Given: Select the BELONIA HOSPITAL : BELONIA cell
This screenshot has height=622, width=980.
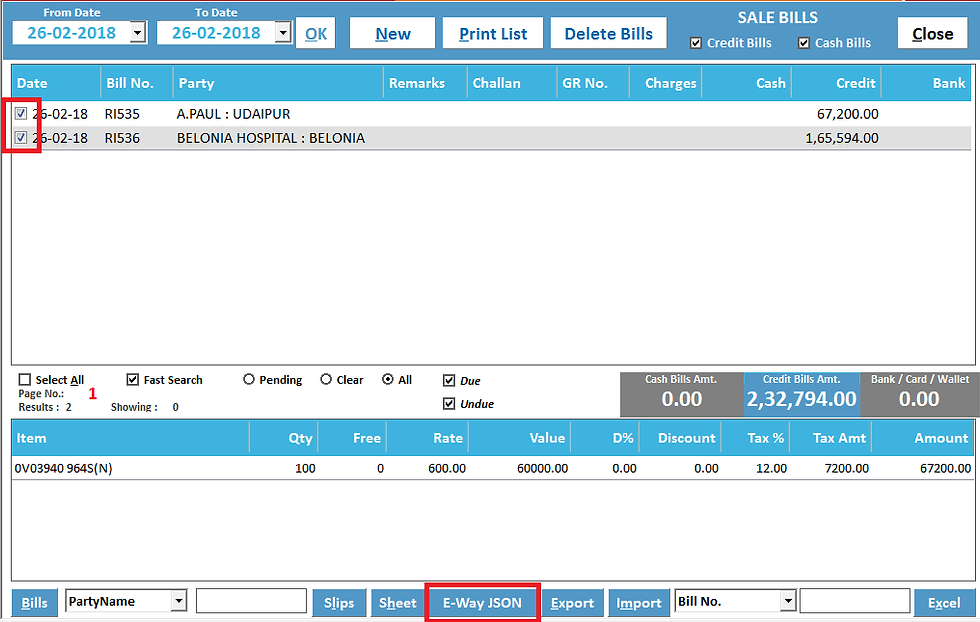Looking at the screenshot, I should [x=271, y=138].
